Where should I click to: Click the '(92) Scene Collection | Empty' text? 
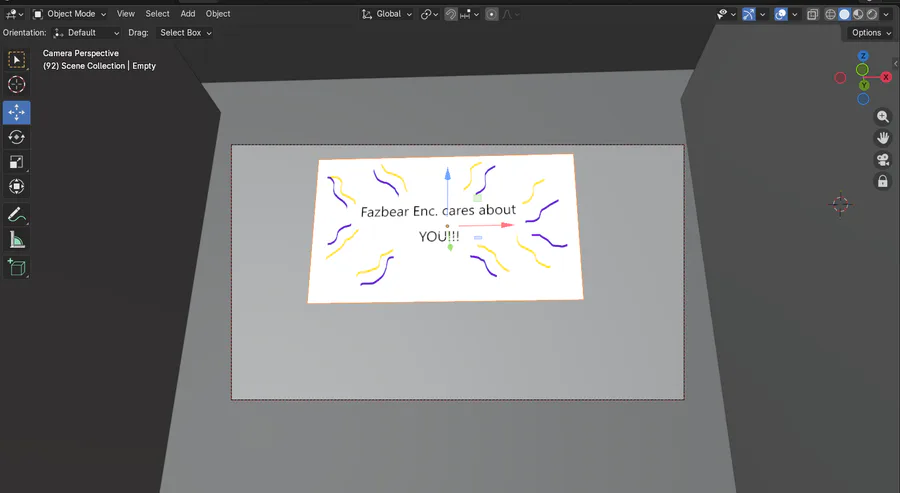point(99,66)
